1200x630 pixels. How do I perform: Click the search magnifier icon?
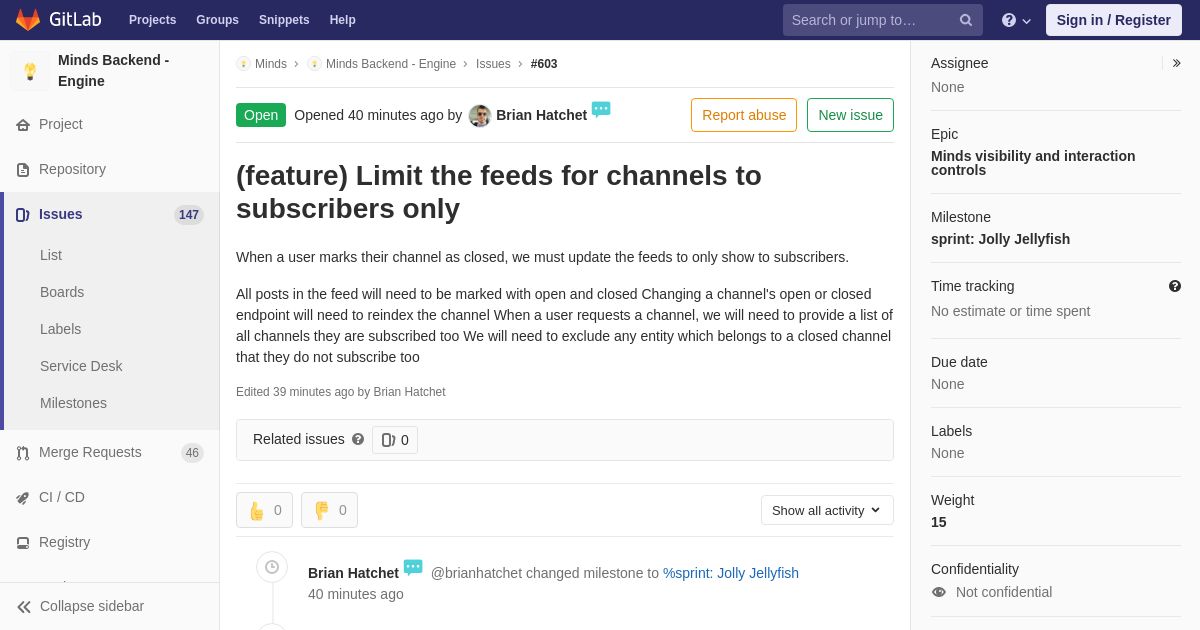[966, 20]
